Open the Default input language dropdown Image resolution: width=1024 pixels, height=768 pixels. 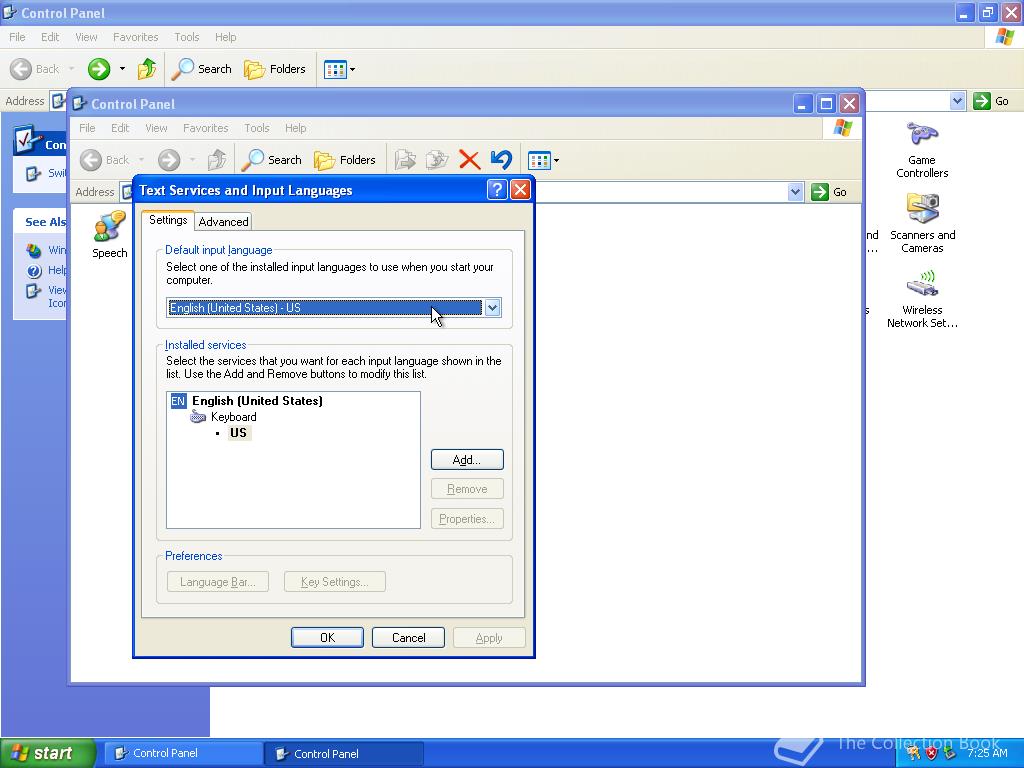point(491,307)
